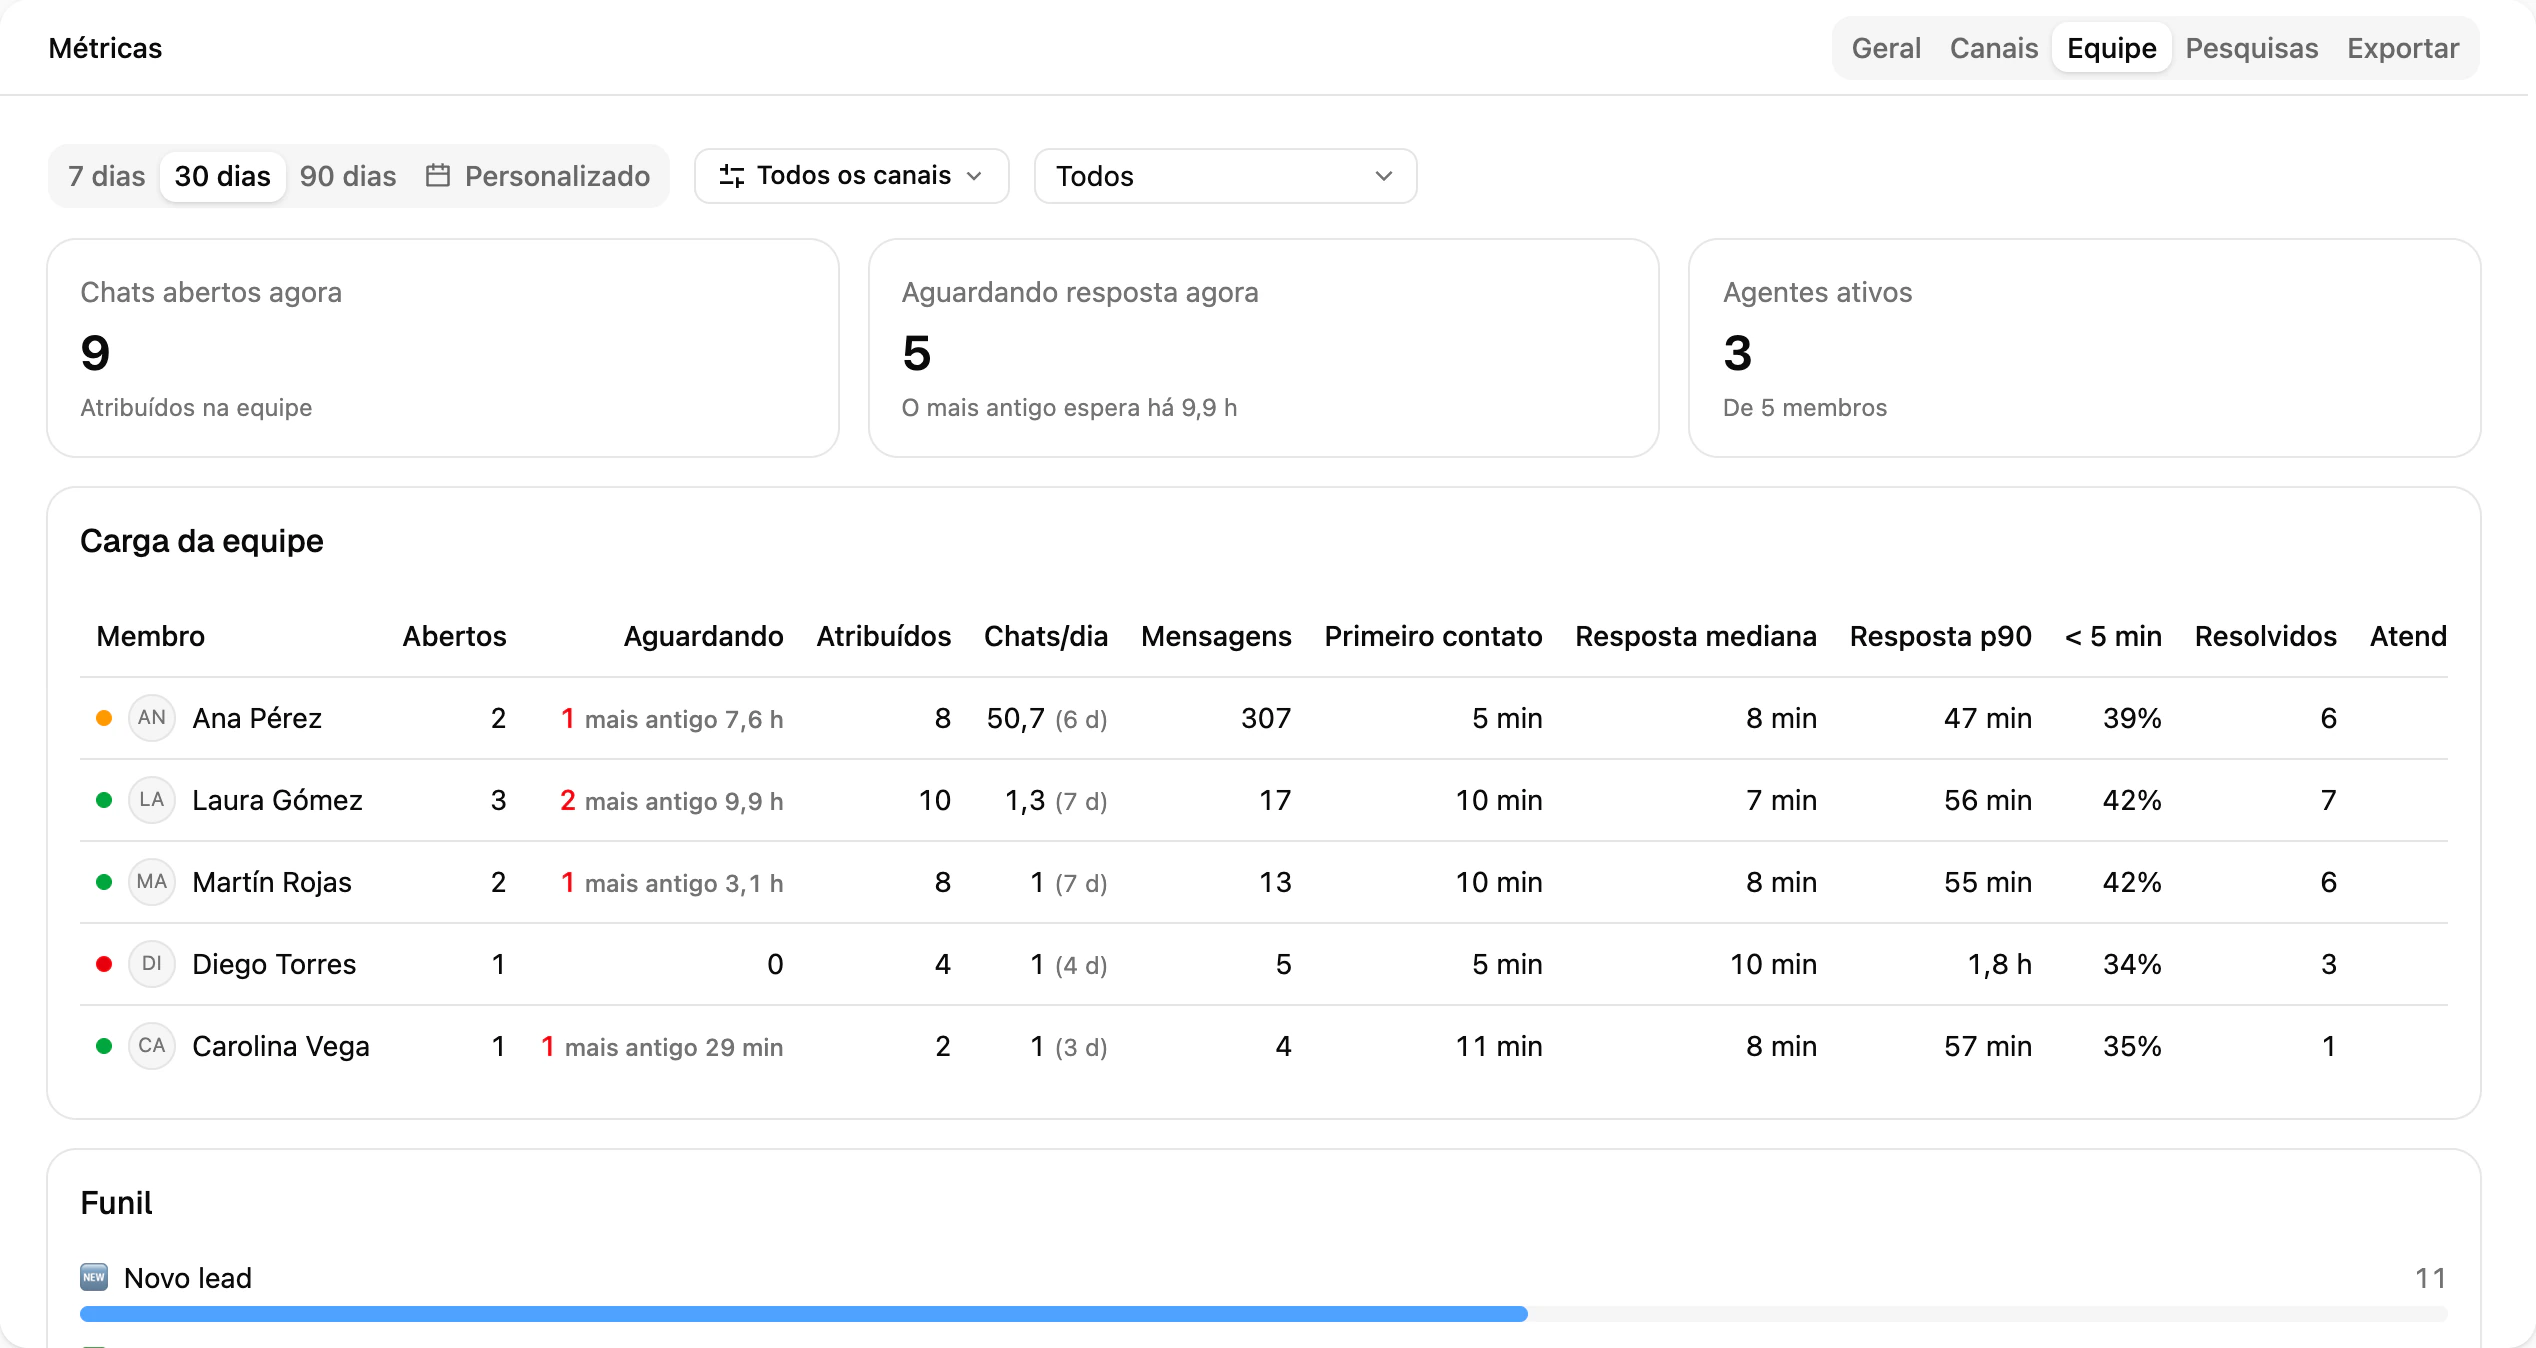
Task: Click the Abertos column header
Action: (454, 636)
